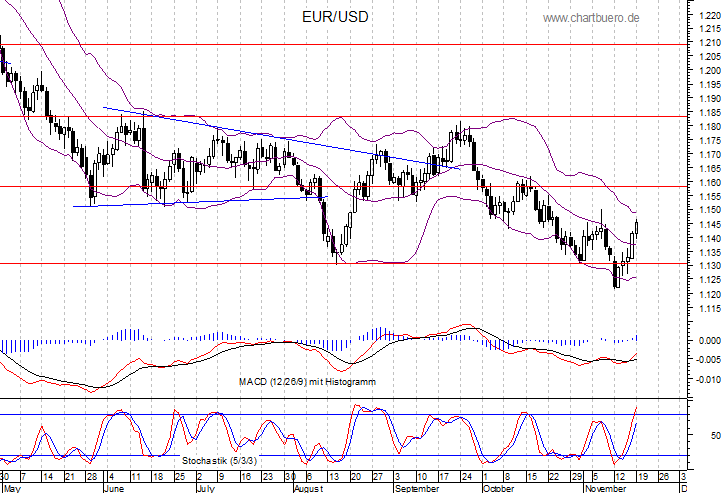
Task: Select the September month marker
Action: click(x=416, y=489)
